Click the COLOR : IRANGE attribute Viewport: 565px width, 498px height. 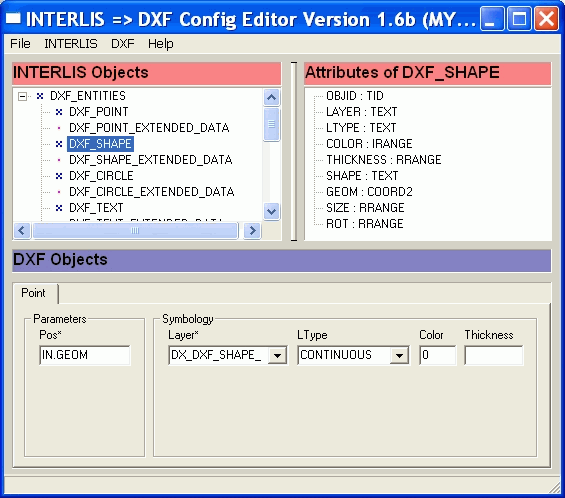[x=369, y=144]
